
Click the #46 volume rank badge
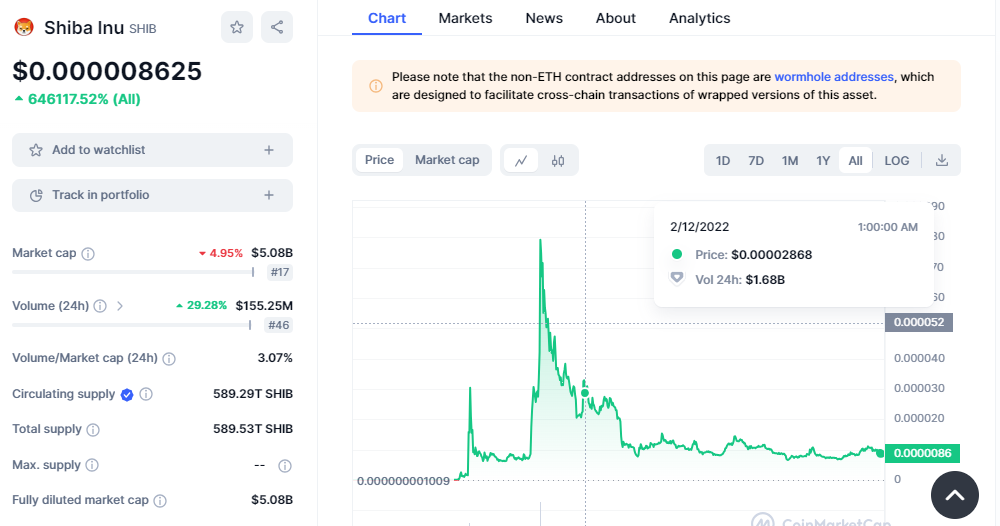(279, 325)
